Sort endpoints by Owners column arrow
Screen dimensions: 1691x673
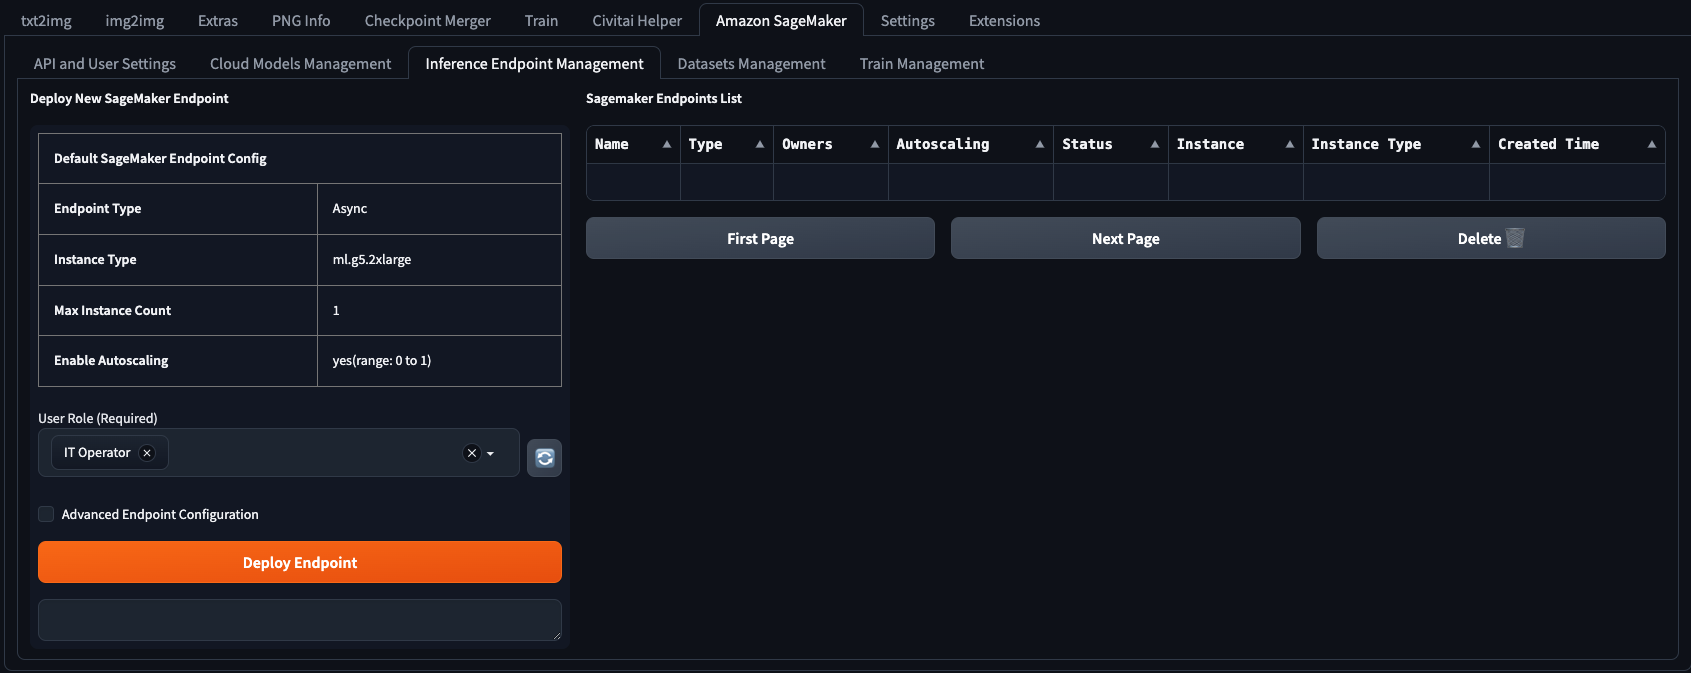[875, 144]
